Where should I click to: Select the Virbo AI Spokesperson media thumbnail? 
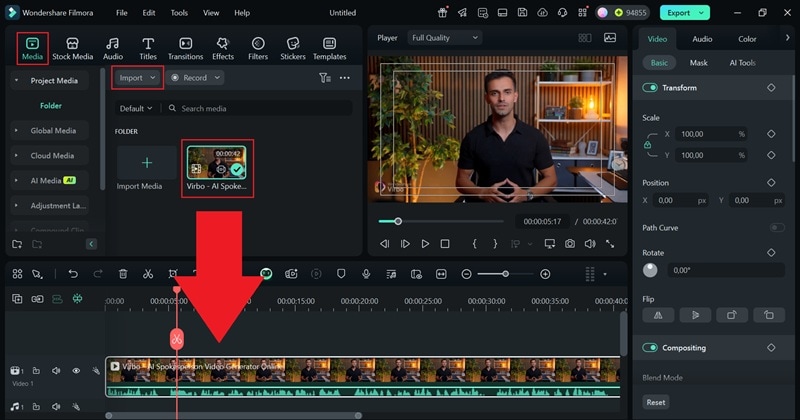[x=216, y=163]
